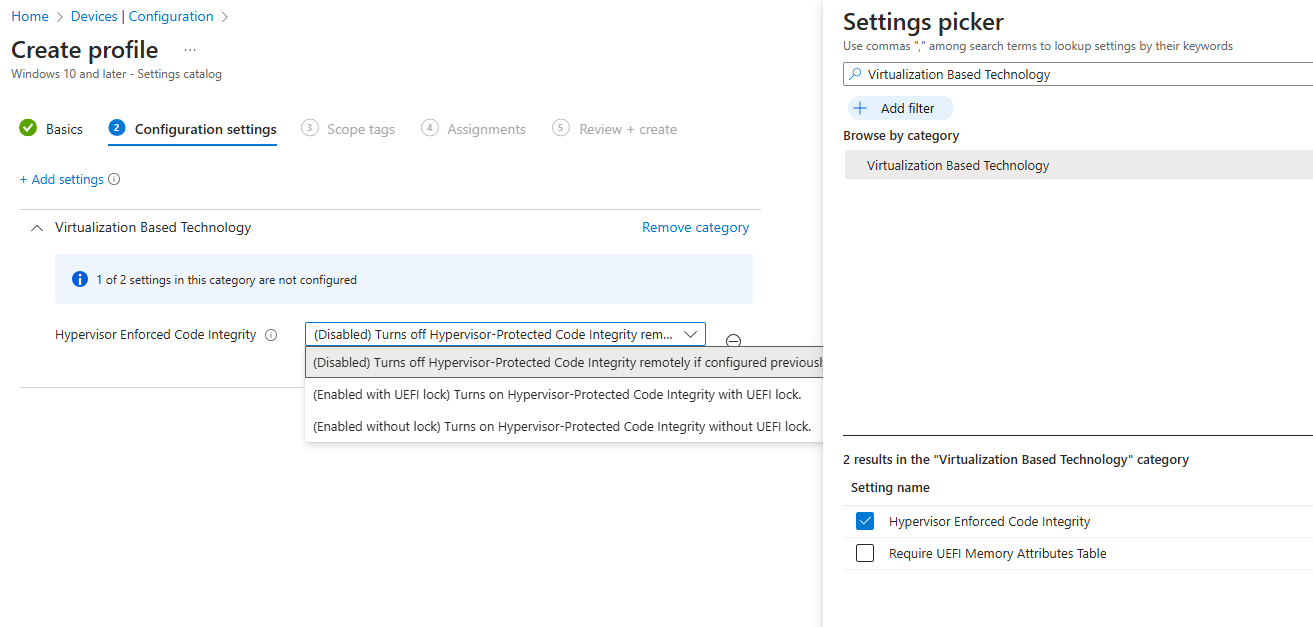
Task: Click the blue info icon in the notice banner
Action: pyautogui.click(x=80, y=280)
